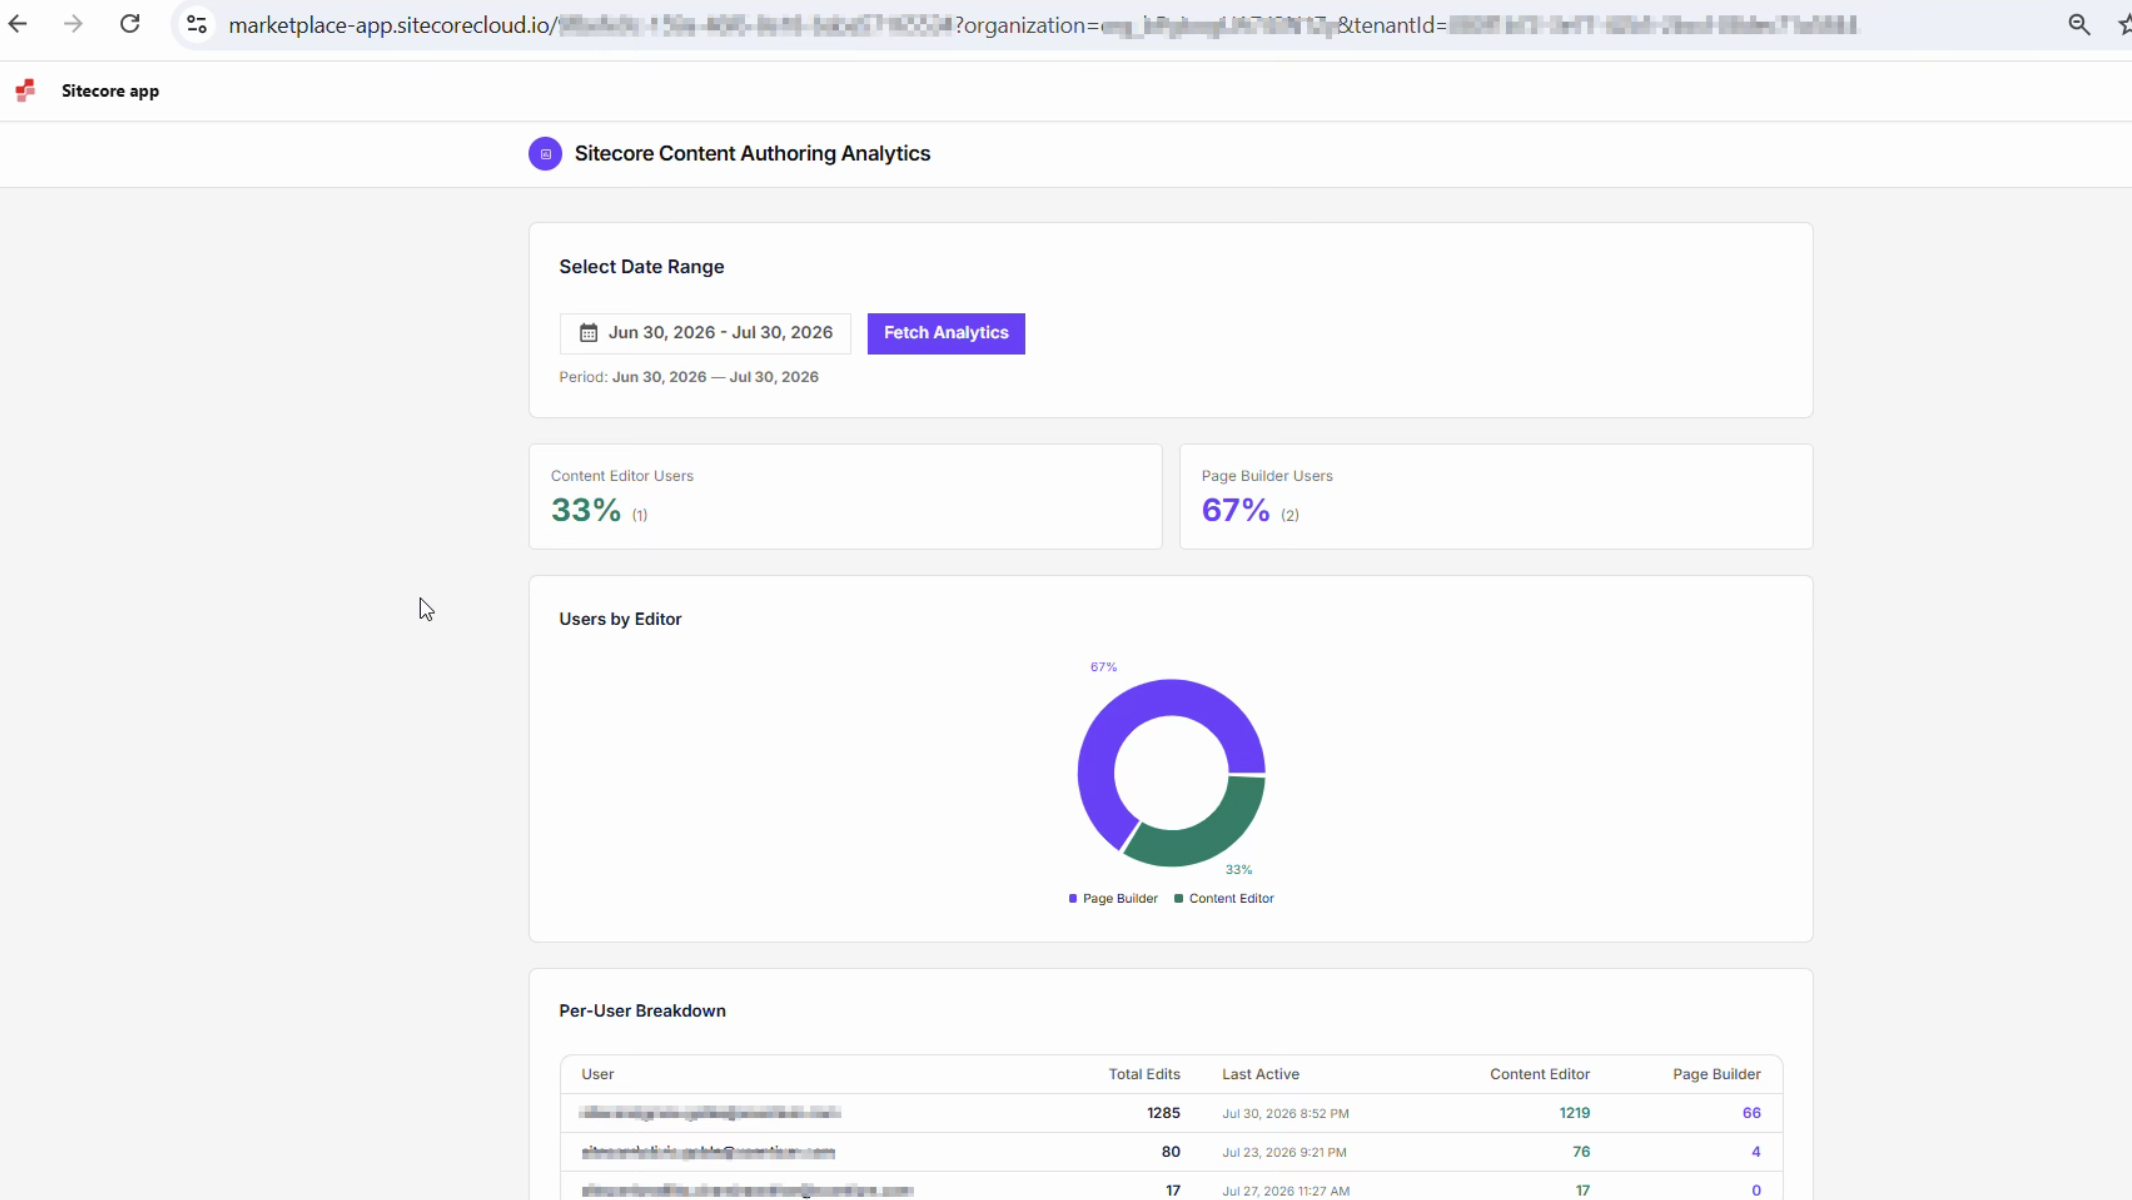Click the browser forward arrow
This screenshot has width=2132, height=1200.
pos(73,24)
